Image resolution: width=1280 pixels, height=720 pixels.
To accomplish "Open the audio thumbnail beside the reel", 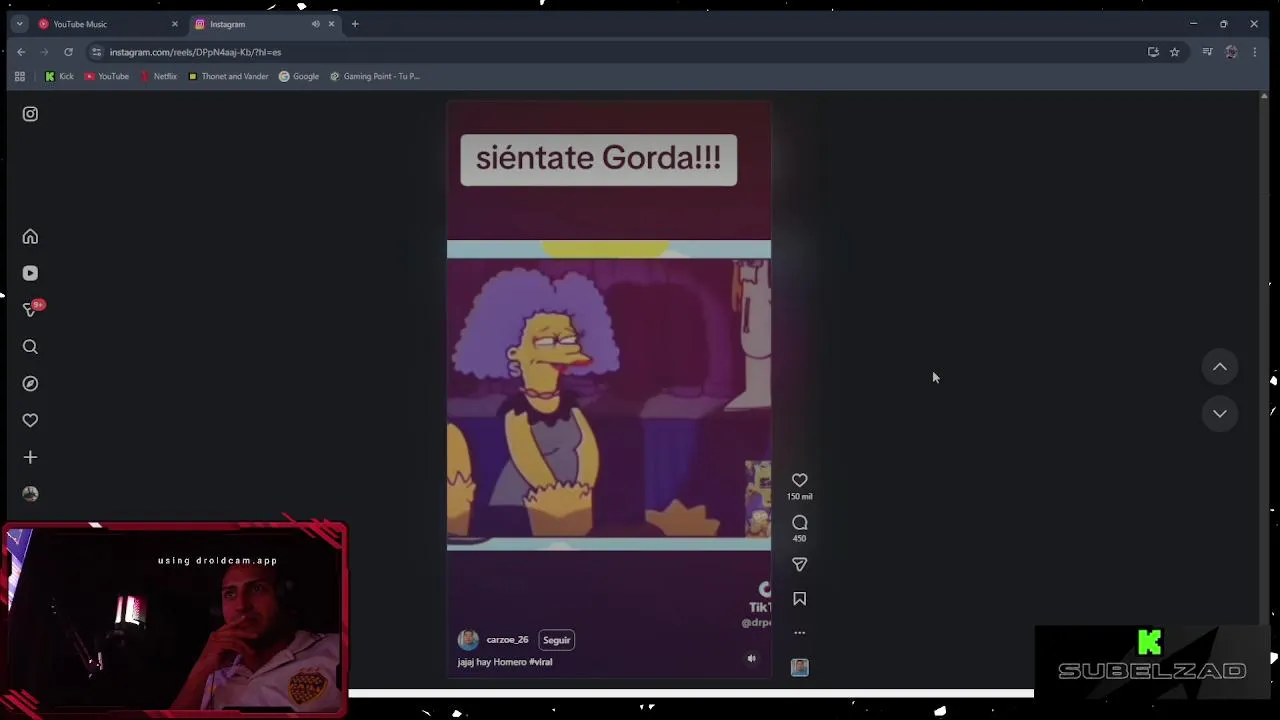I will pyautogui.click(x=799, y=667).
